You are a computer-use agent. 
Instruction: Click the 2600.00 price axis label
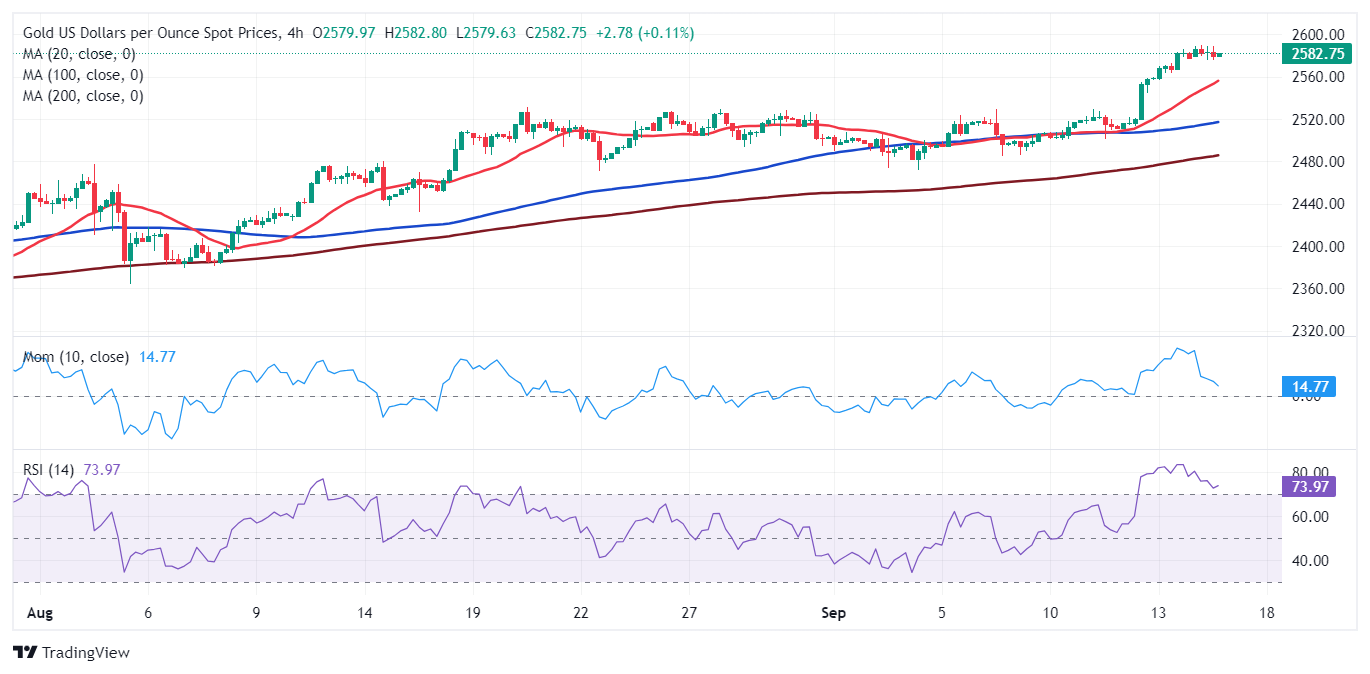[1315, 34]
